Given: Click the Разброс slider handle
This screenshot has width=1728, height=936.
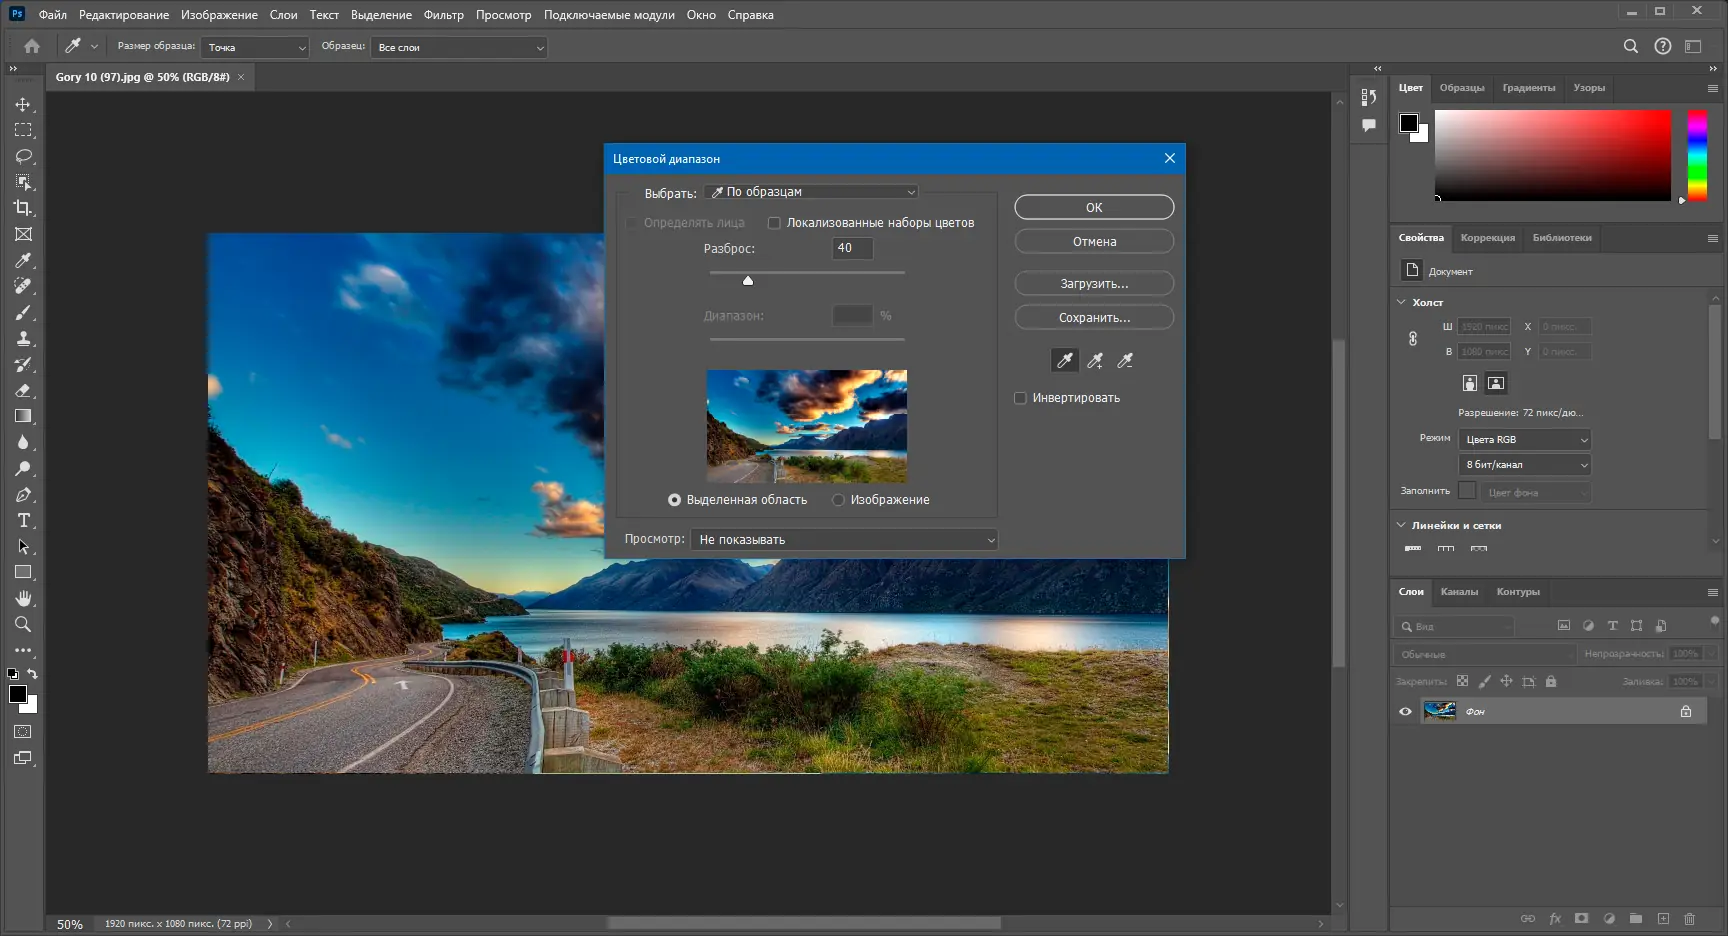Looking at the screenshot, I should [748, 281].
